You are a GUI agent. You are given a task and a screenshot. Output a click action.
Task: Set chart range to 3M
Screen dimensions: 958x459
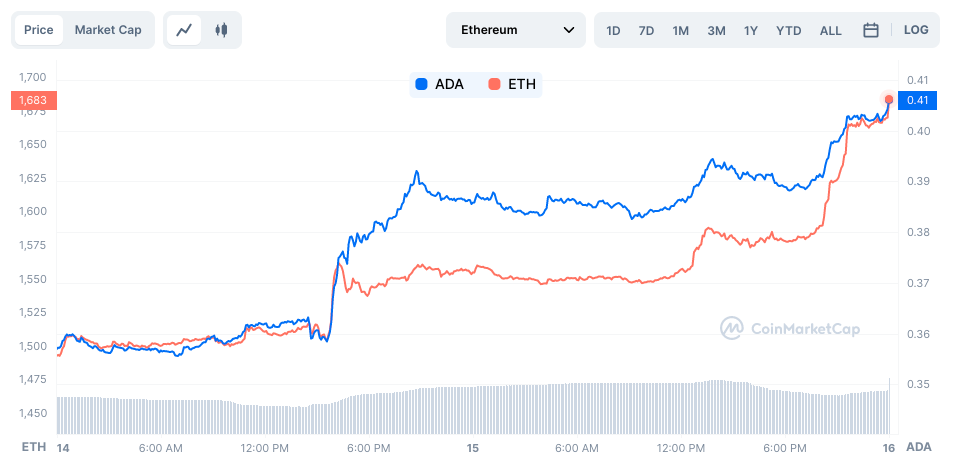(716, 30)
